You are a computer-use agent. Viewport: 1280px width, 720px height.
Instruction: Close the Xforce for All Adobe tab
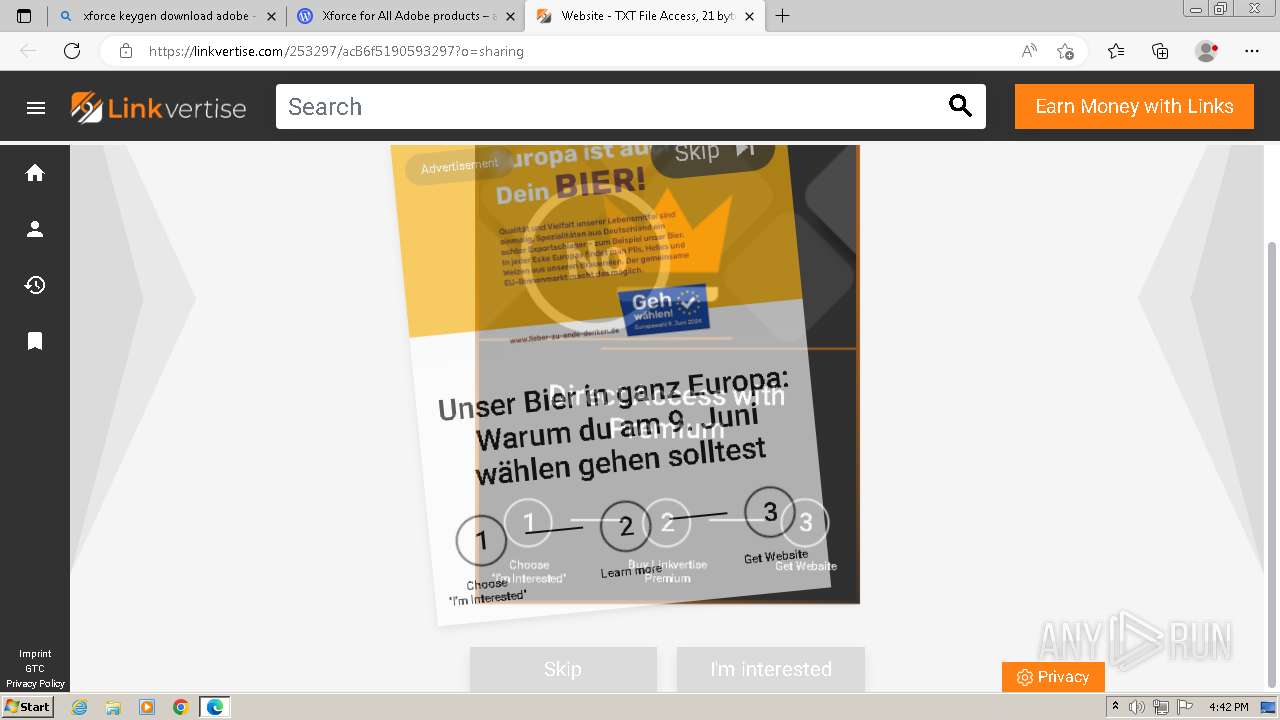pos(510,16)
